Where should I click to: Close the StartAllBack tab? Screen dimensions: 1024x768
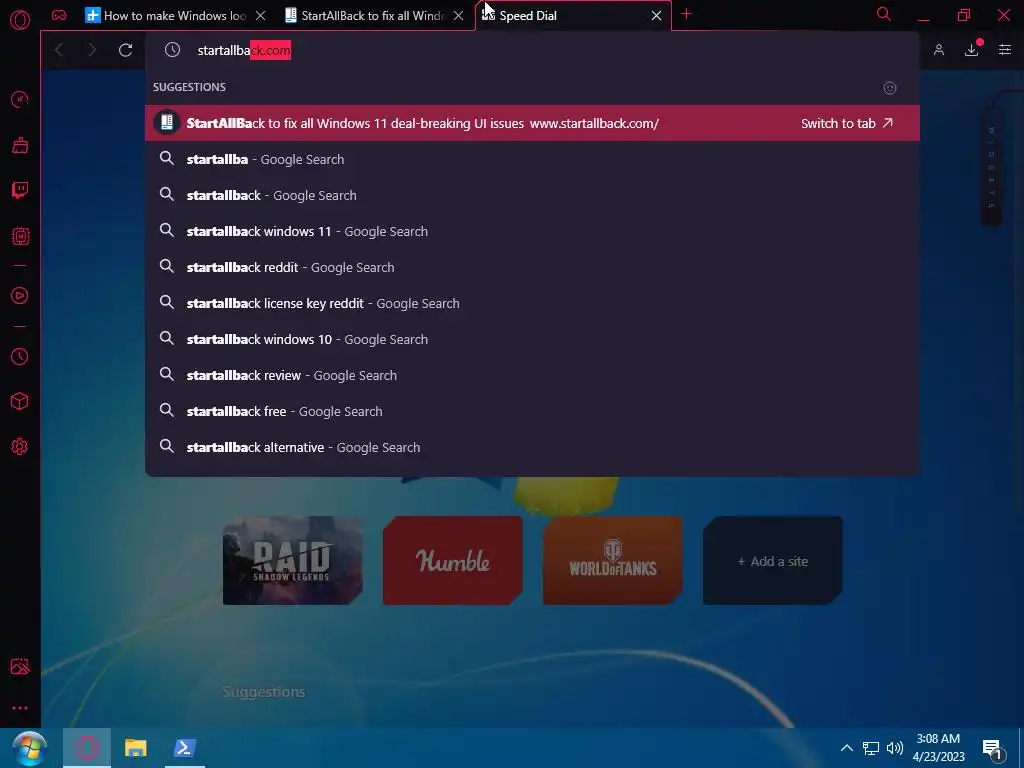click(x=458, y=16)
